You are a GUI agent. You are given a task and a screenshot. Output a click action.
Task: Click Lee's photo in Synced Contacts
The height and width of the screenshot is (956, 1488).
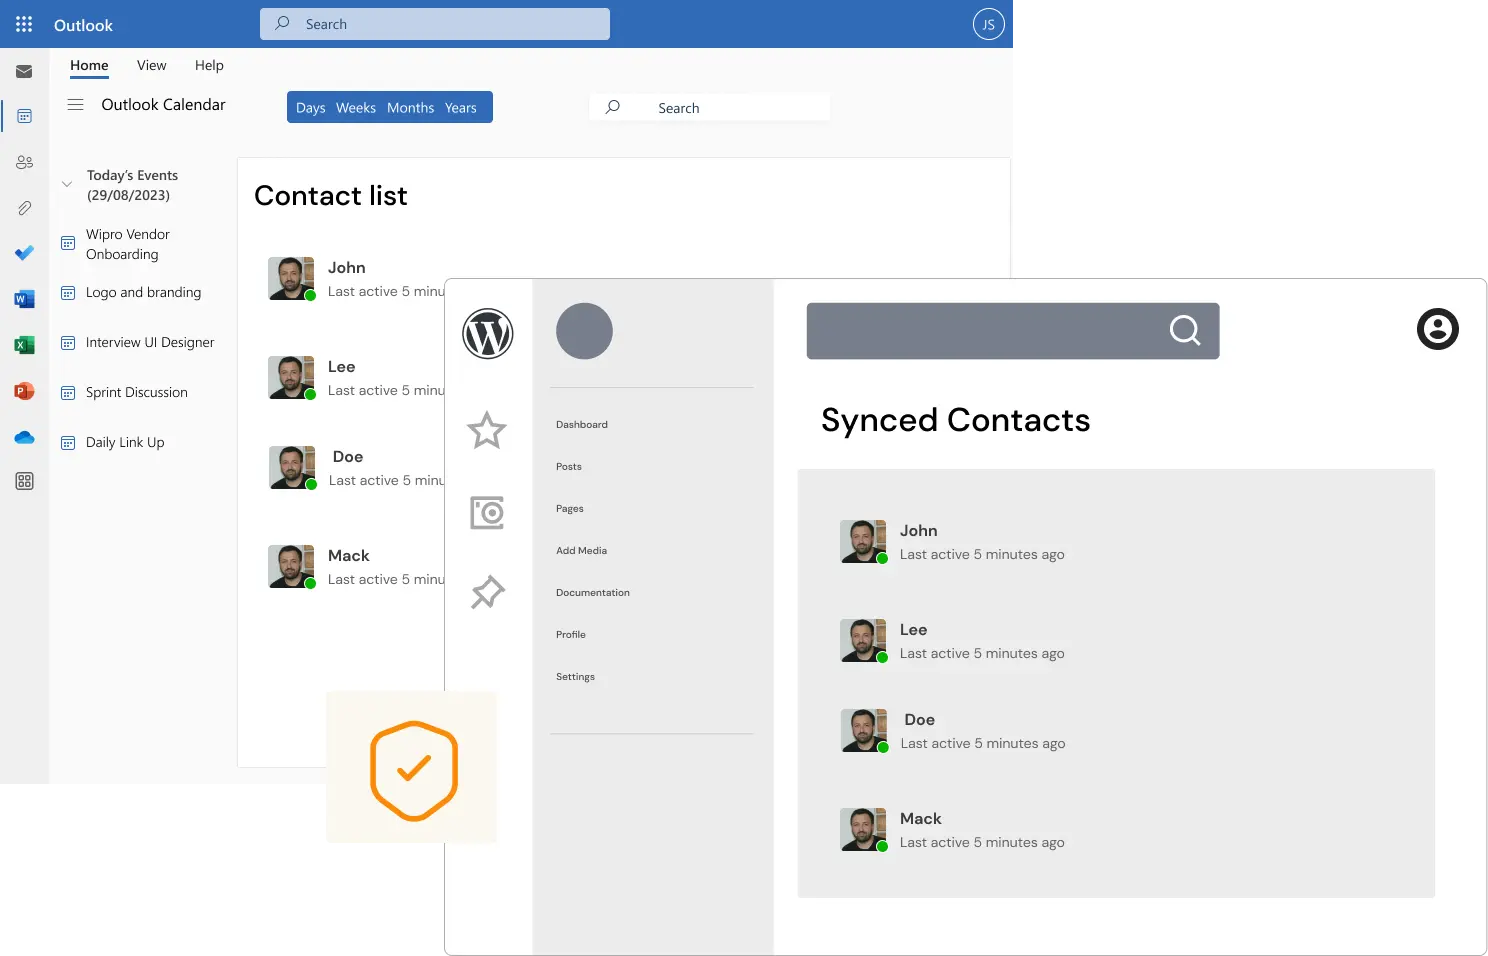point(863,640)
